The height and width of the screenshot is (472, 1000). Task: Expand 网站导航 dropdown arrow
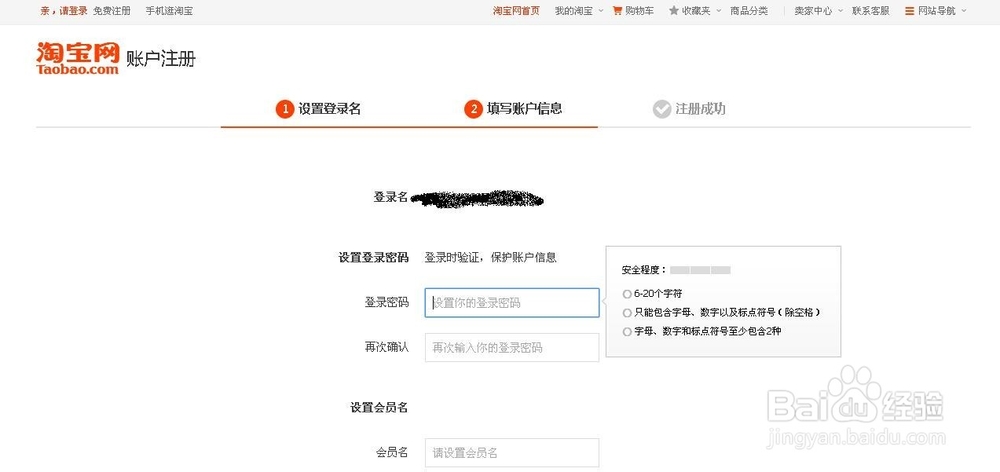coord(963,11)
